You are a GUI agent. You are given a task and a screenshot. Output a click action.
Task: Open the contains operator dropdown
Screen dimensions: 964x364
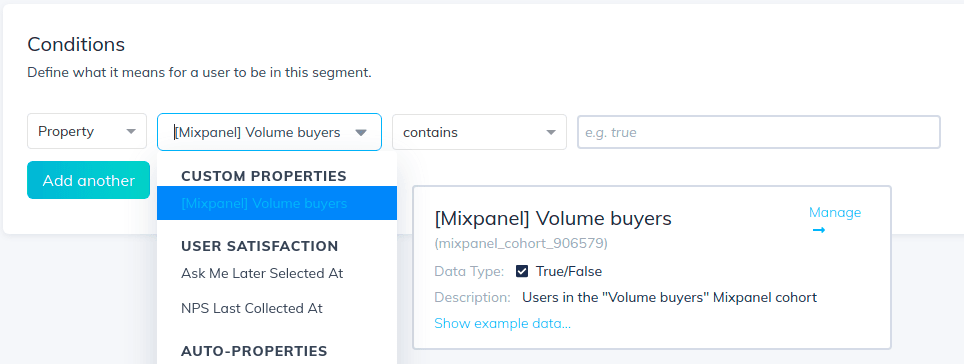coord(479,132)
